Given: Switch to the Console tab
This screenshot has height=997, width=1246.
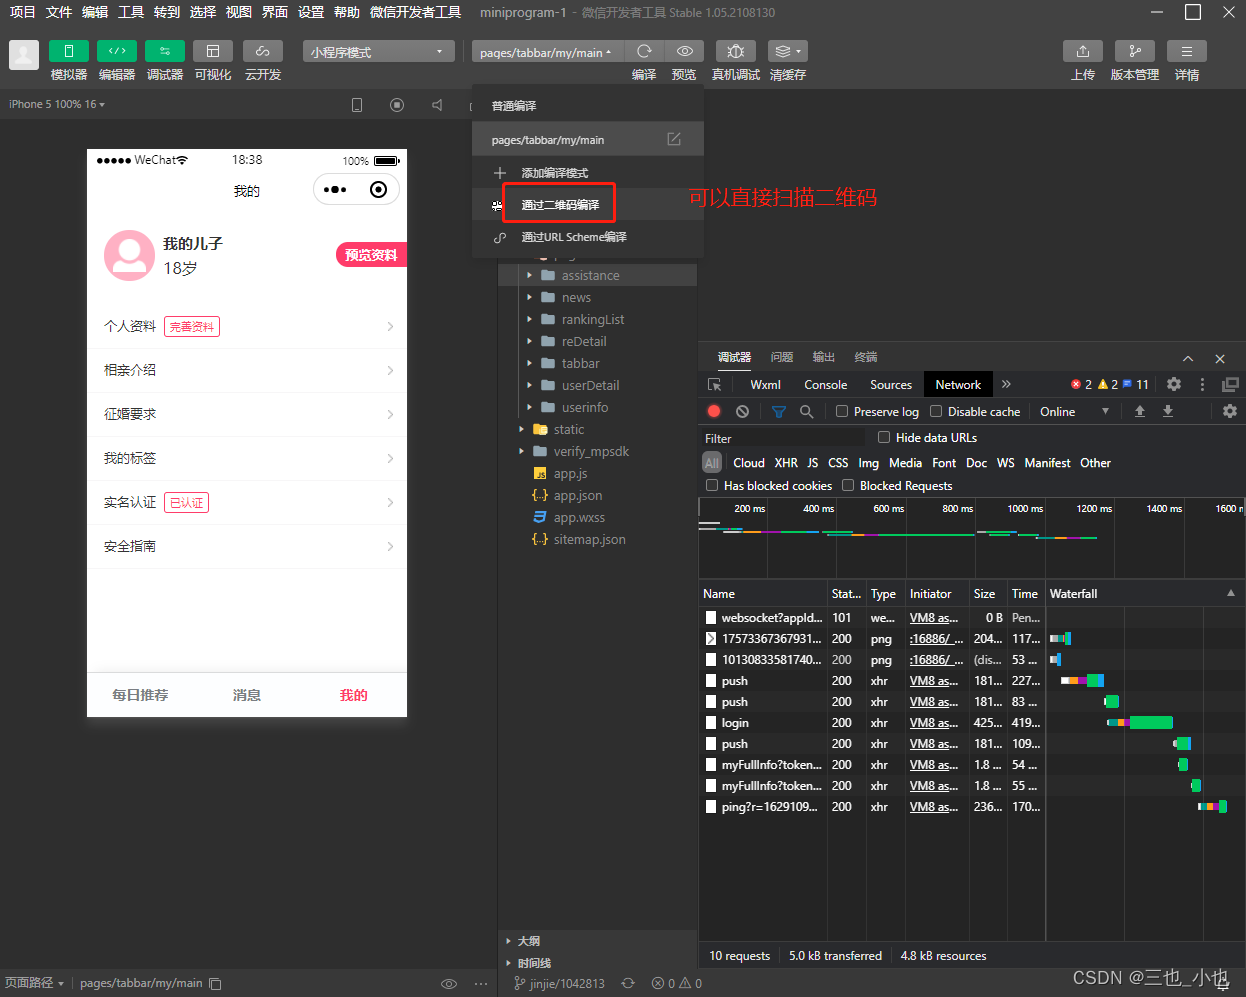Looking at the screenshot, I should point(825,384).
